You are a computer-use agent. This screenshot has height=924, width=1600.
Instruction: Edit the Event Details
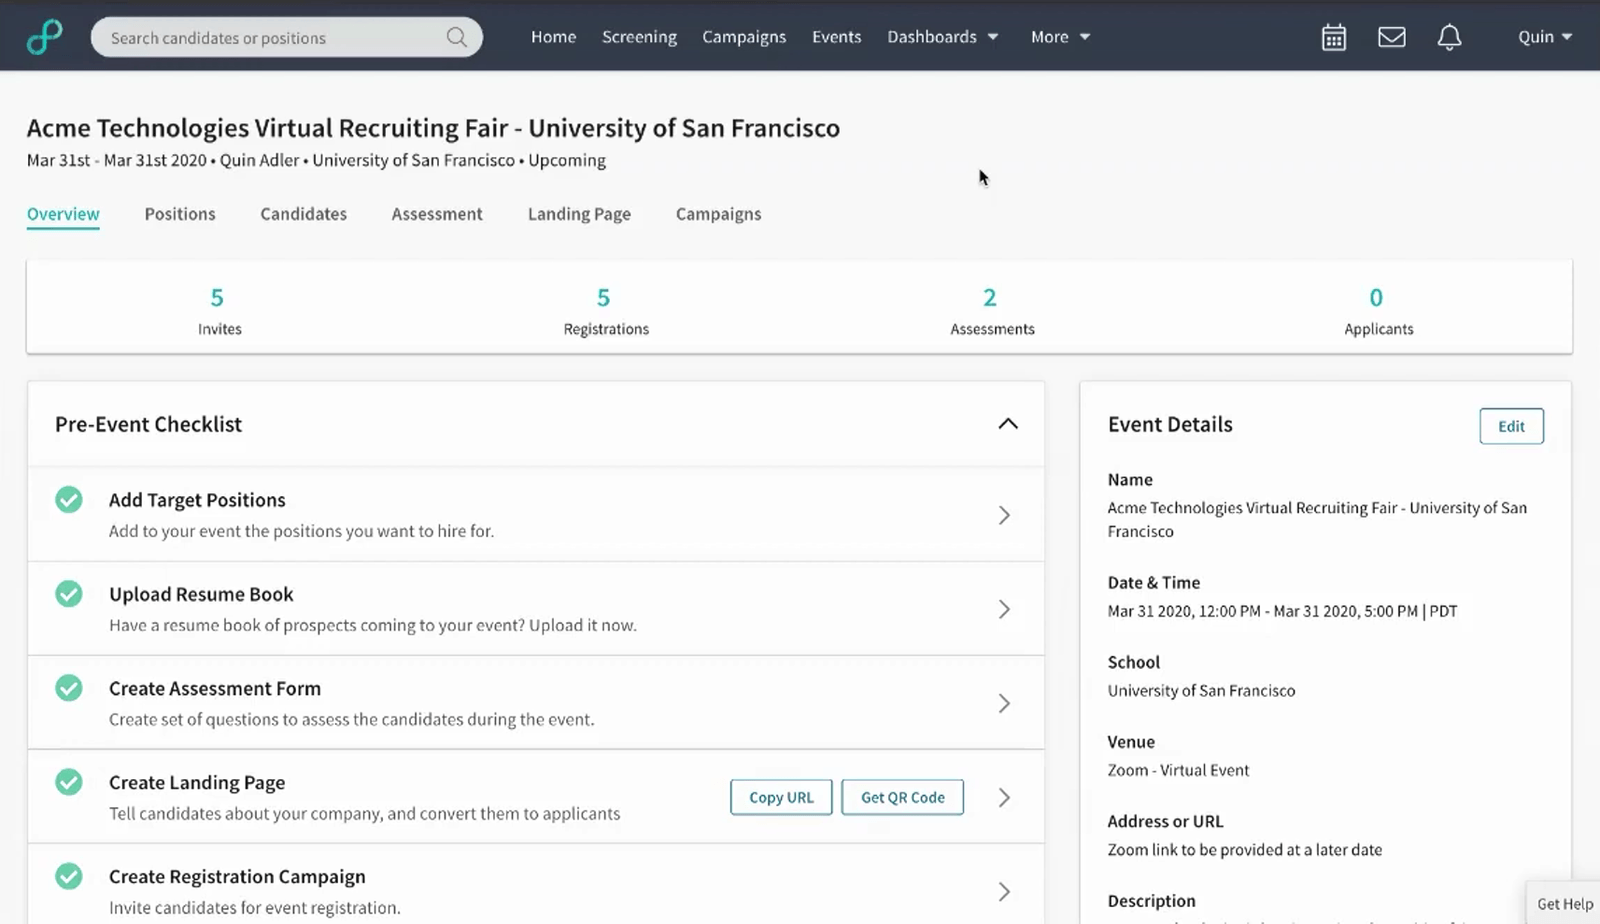1511,425
